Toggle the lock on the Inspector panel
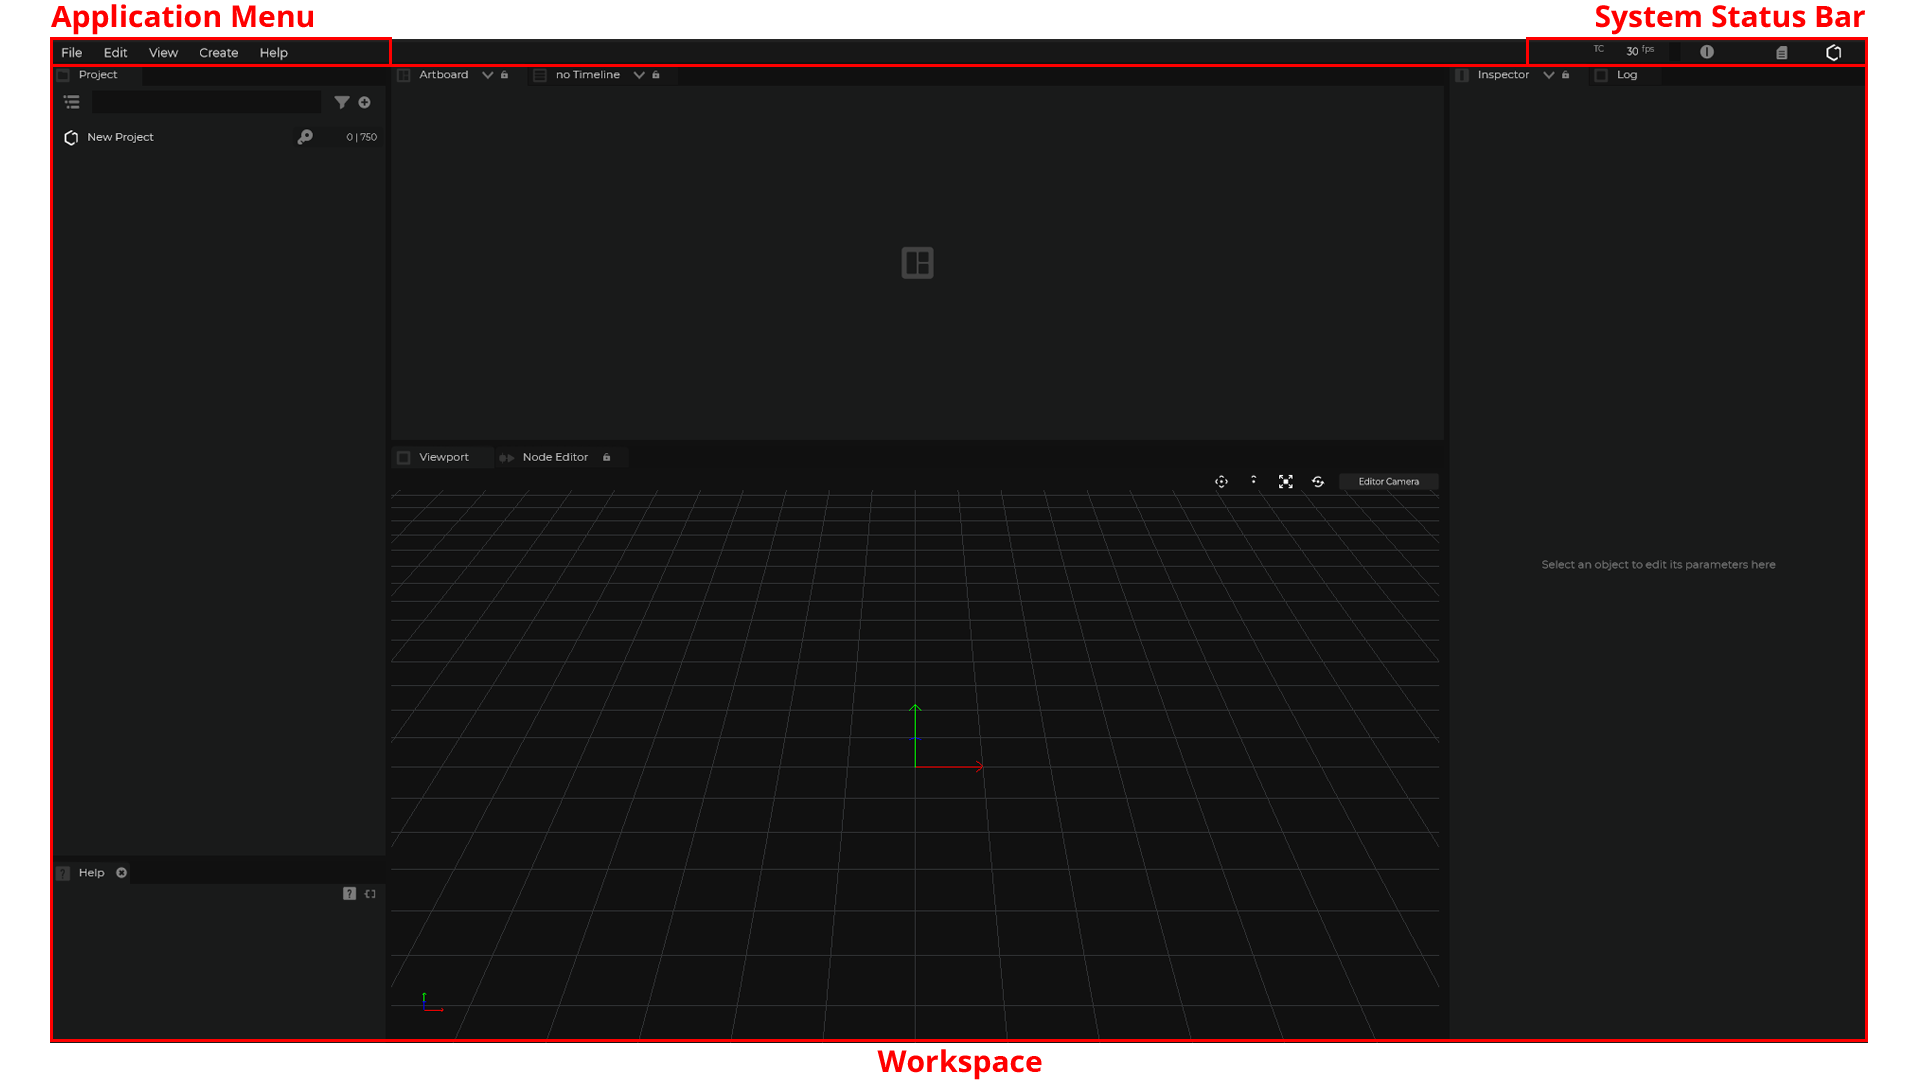1920x1080 pixels. [1566, 75]
